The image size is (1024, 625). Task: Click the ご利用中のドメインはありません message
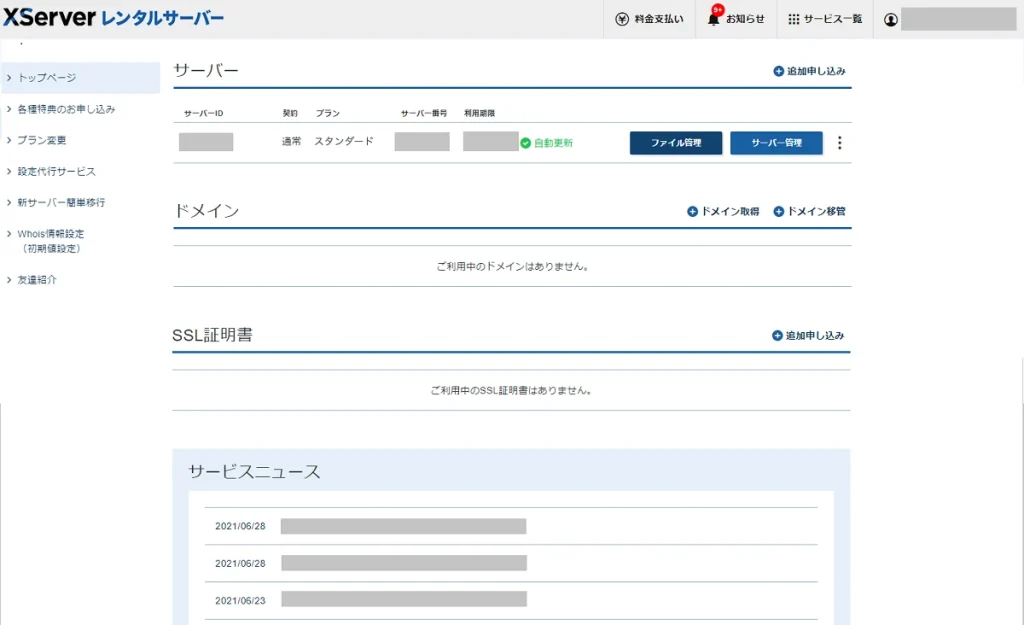point(513,266)
